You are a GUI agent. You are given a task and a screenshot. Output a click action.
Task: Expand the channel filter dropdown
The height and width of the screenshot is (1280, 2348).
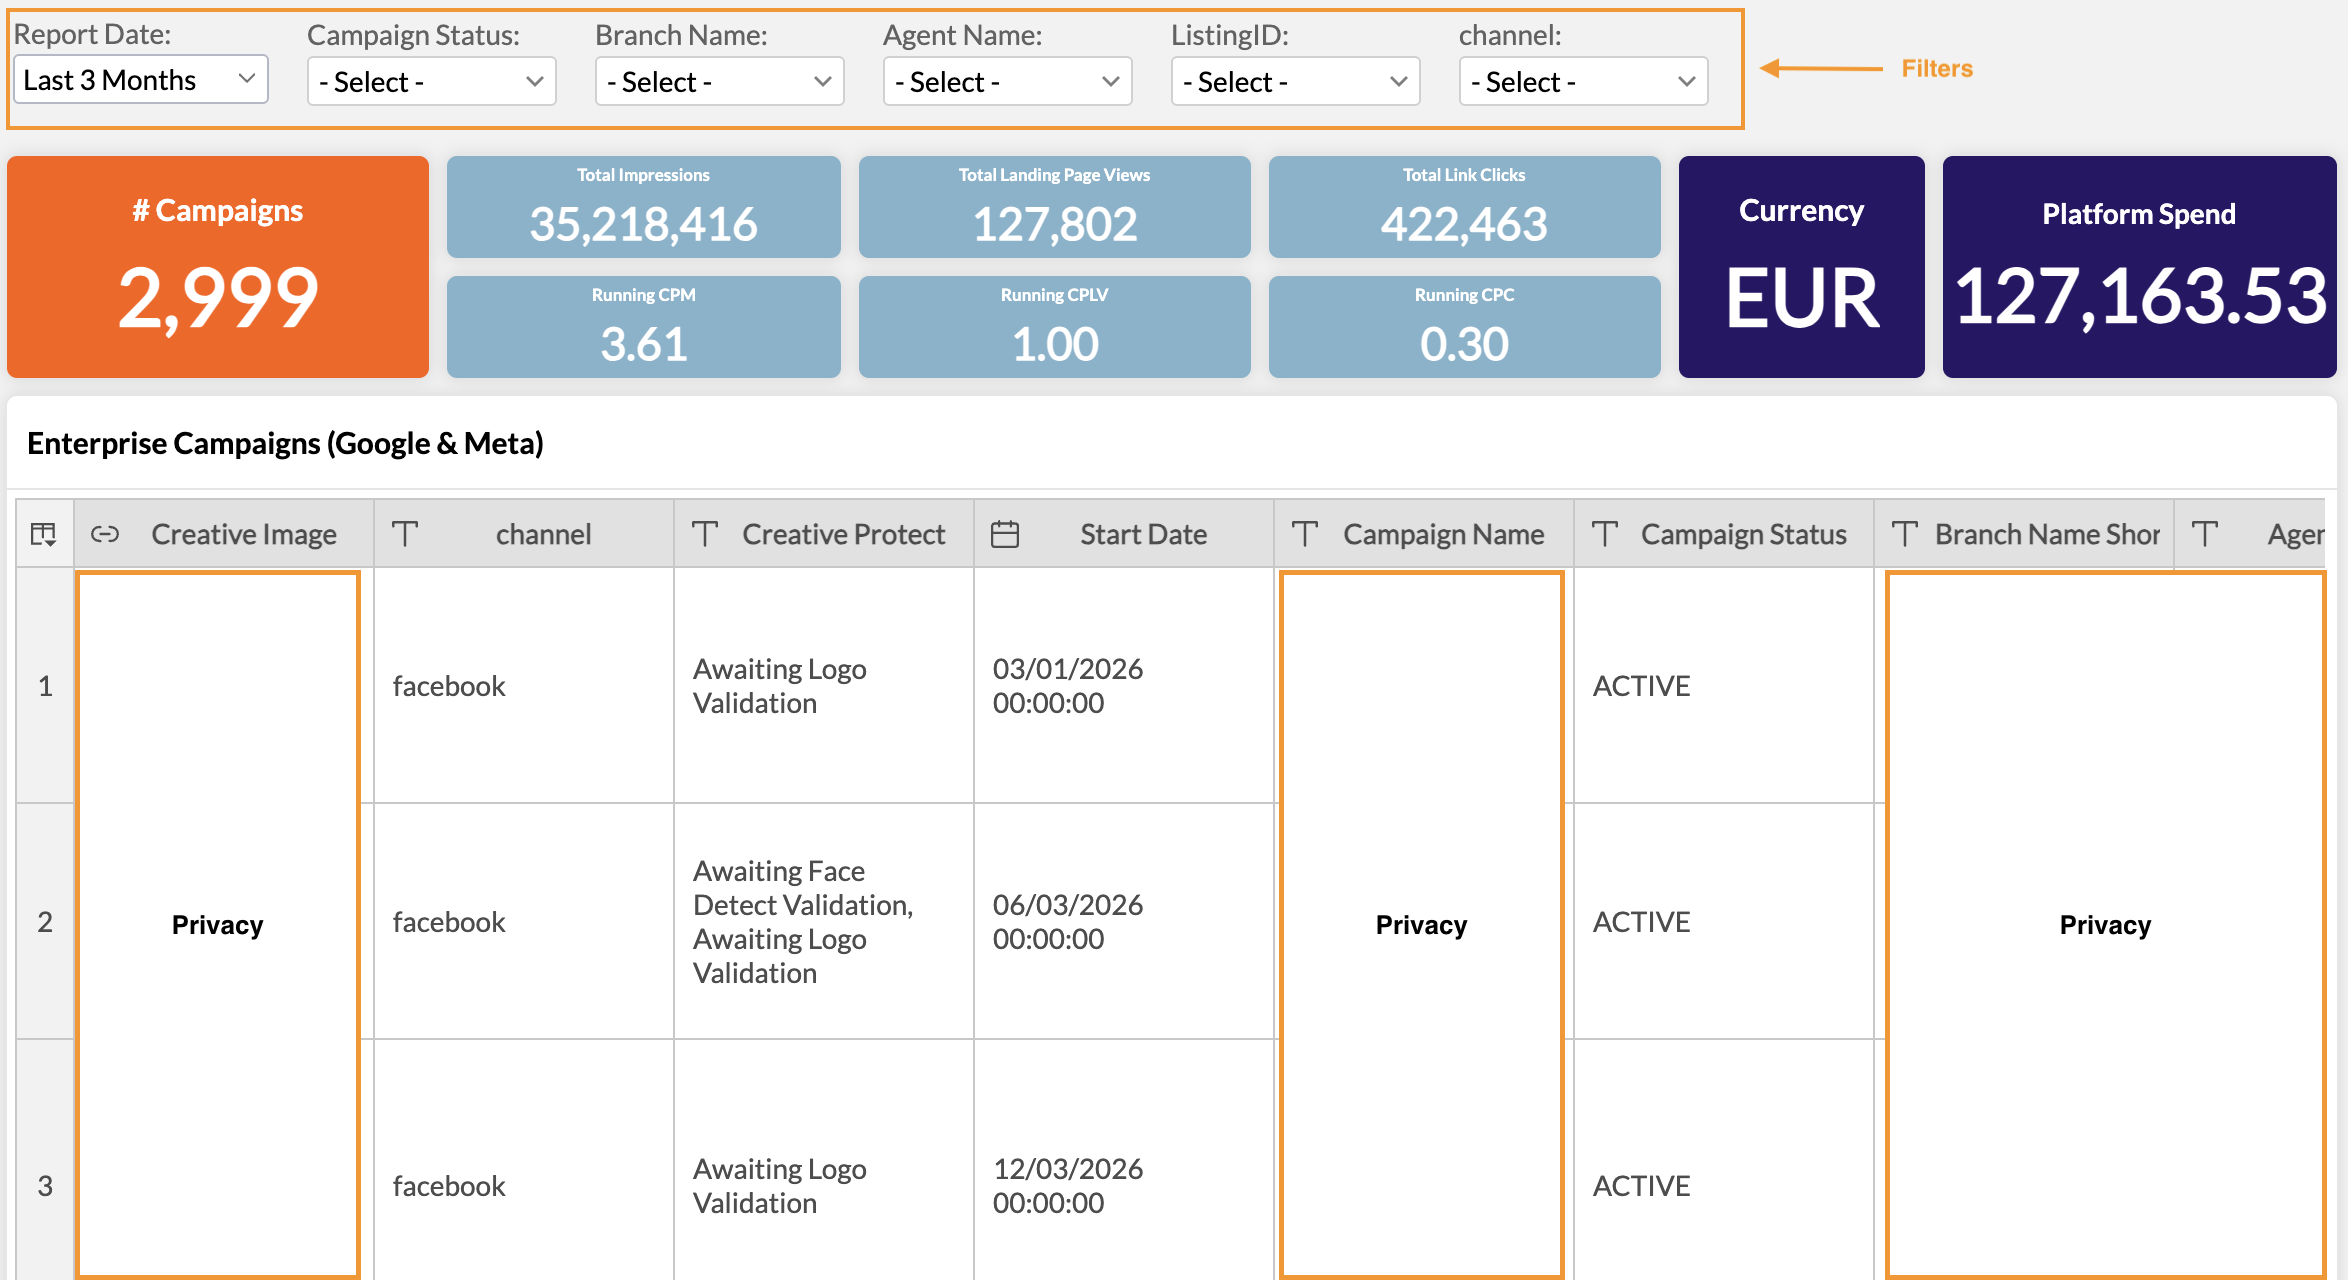click(1583, 82)
